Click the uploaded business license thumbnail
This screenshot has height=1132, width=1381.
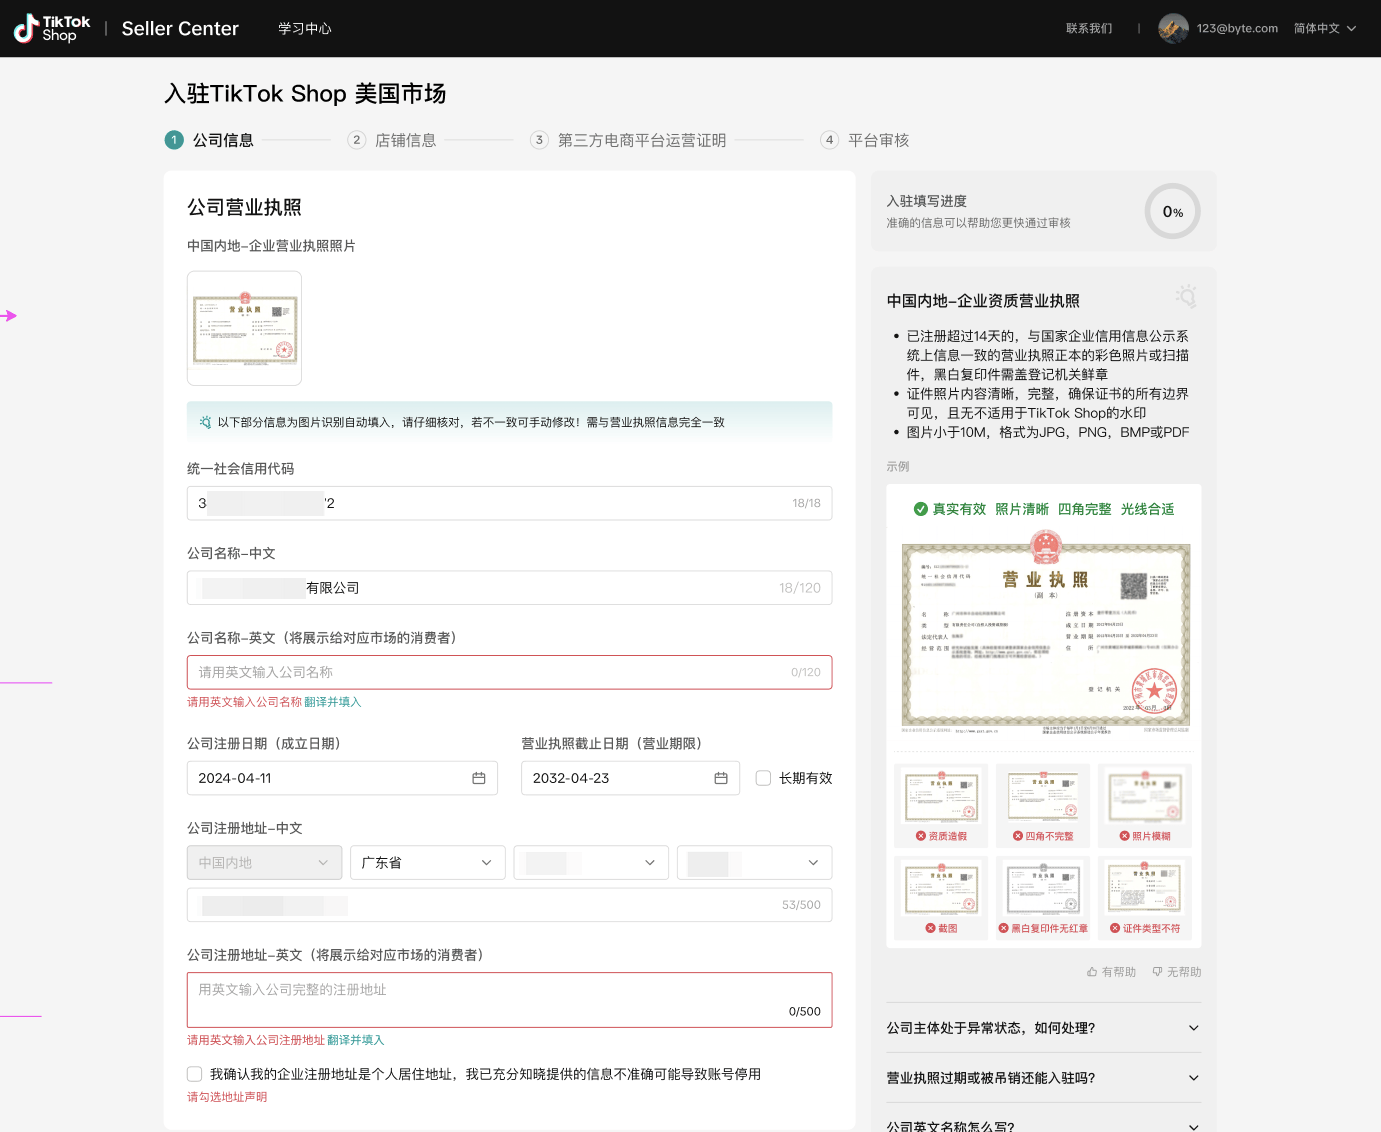point(244,328)
